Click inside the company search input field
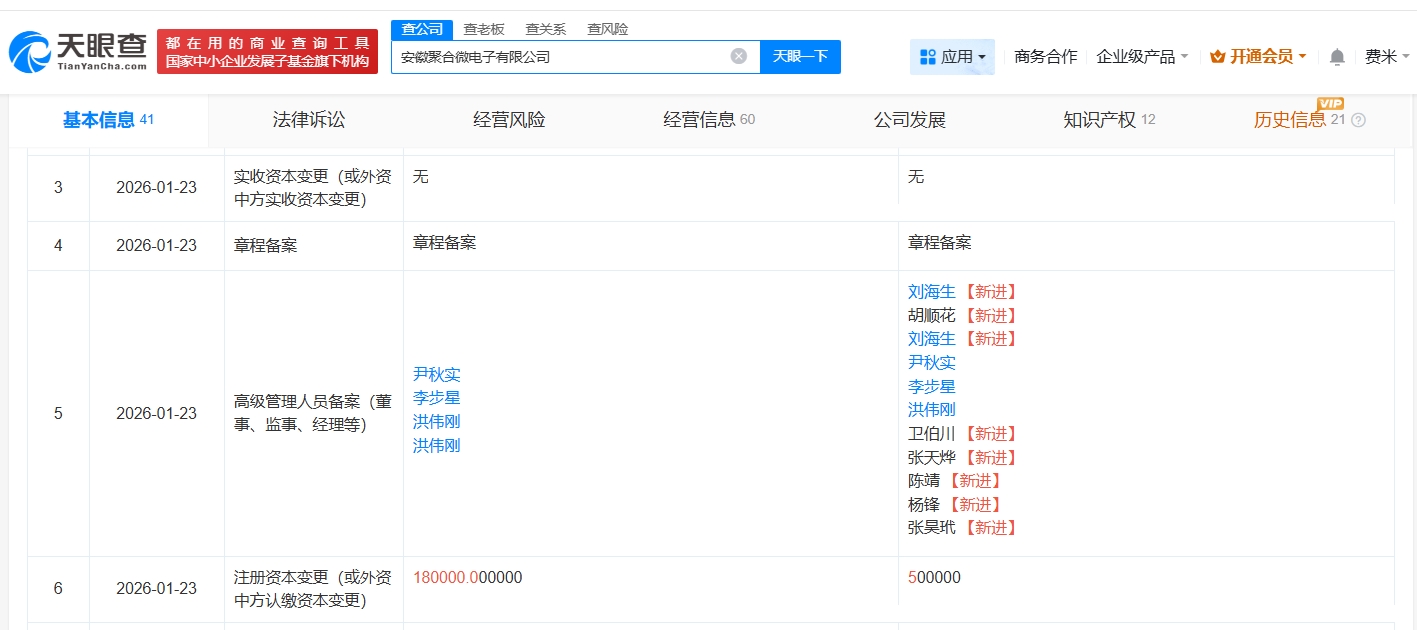The height and width of the screenshot is (630, 1417). [560, 57]
